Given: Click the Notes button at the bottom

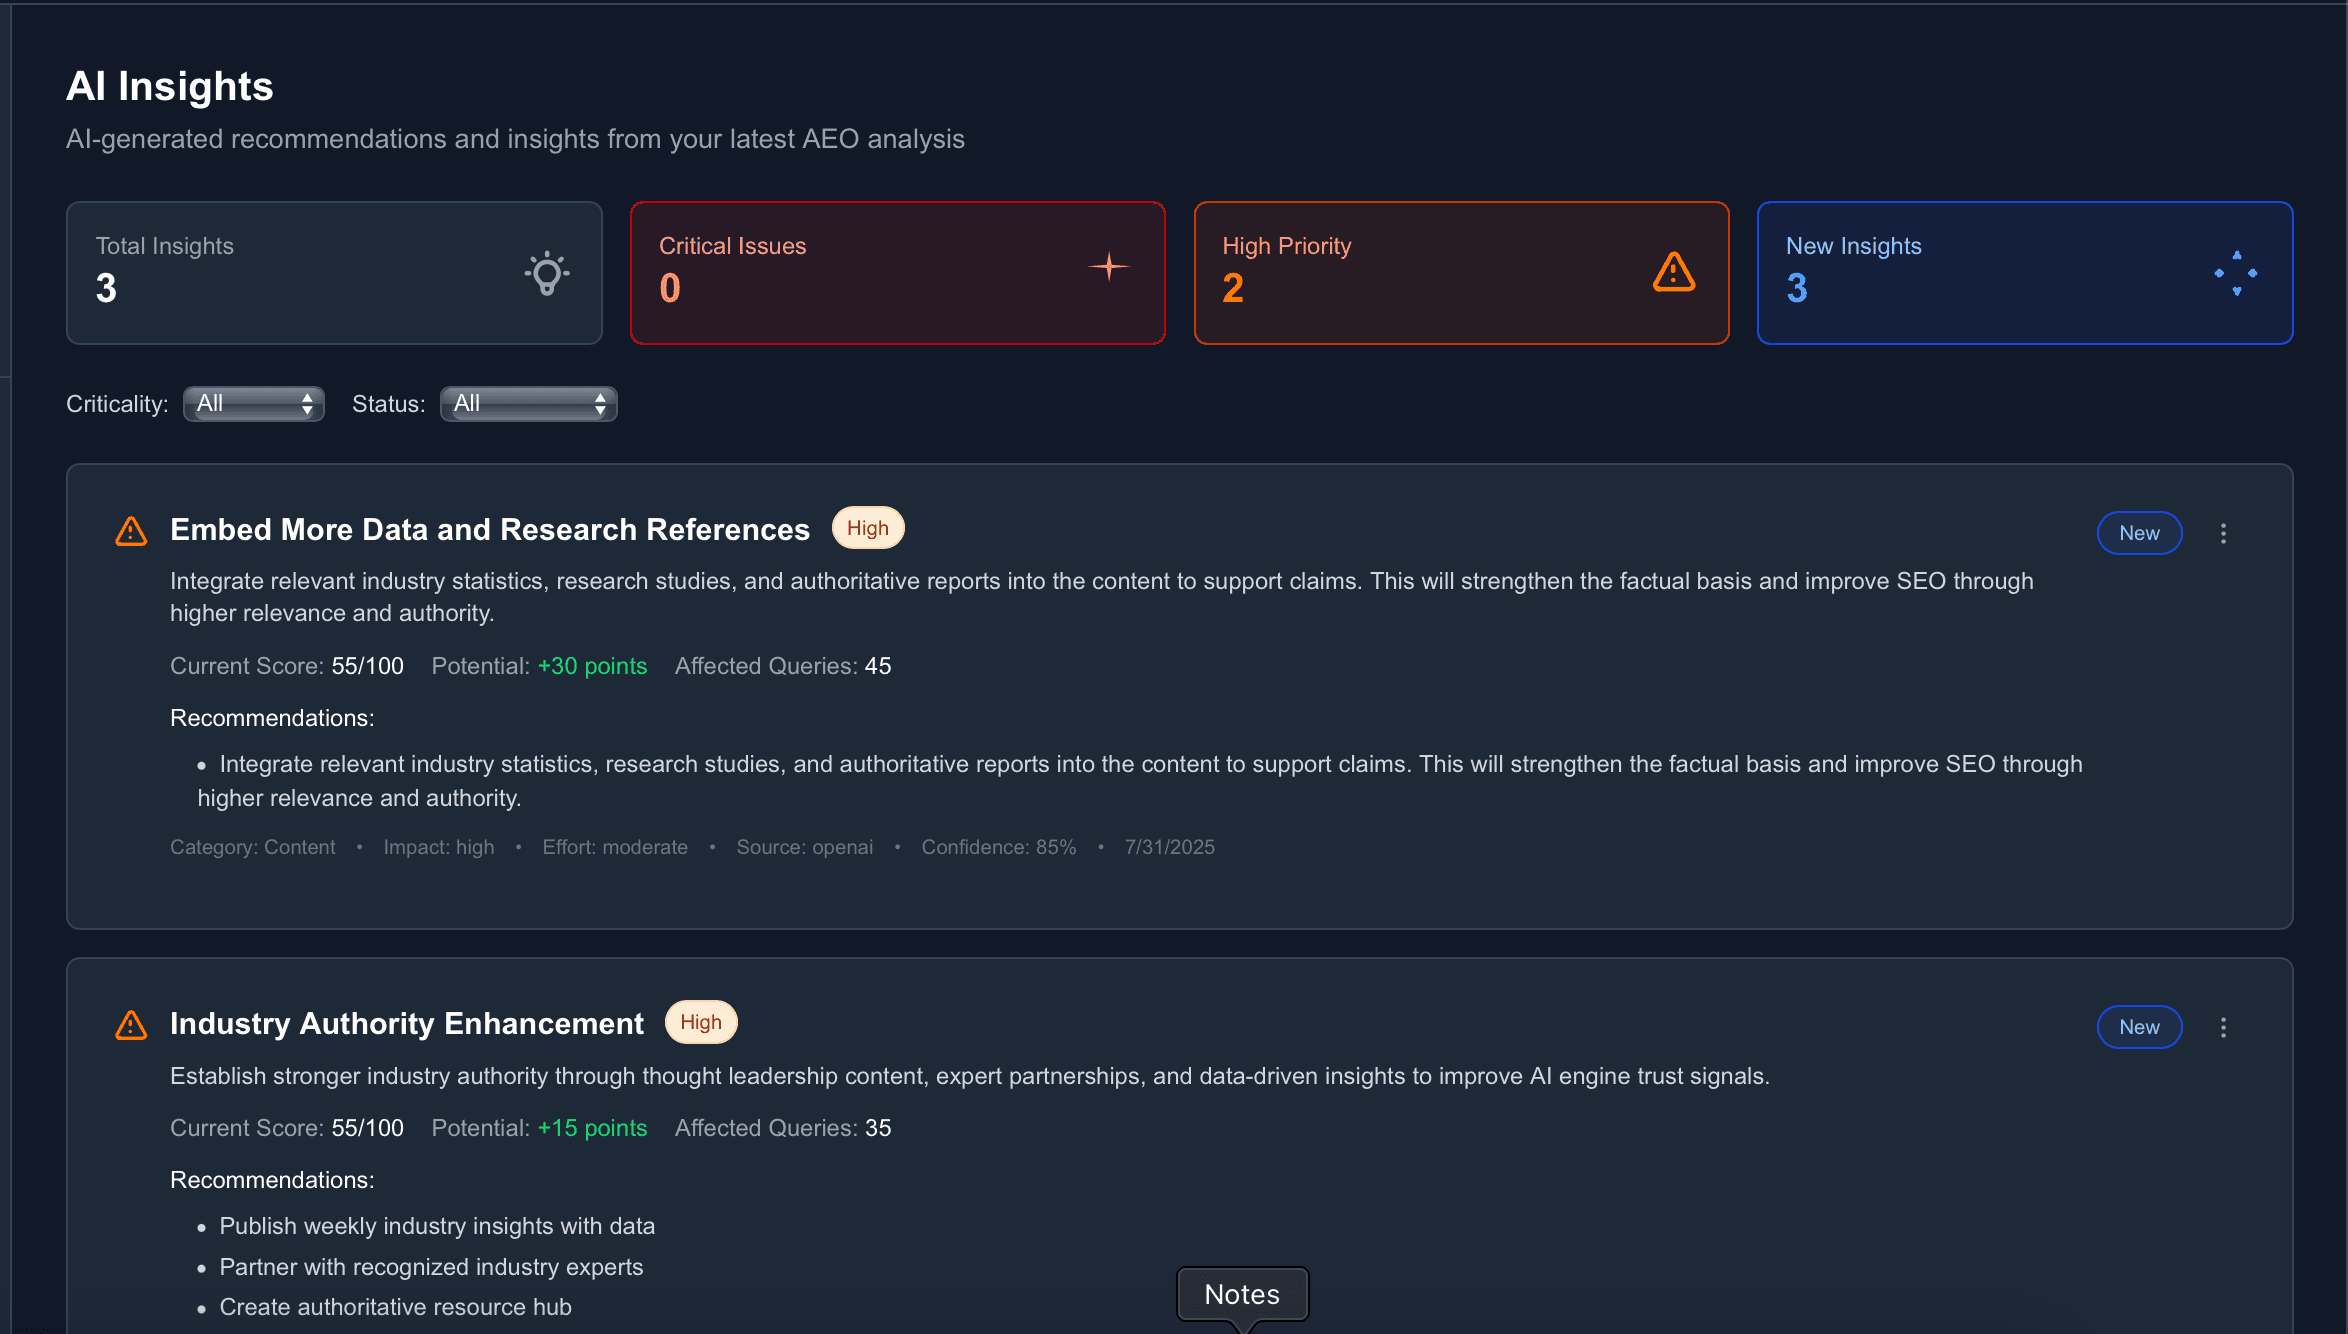Looking at the screenshot, I should [1242, 1294].
